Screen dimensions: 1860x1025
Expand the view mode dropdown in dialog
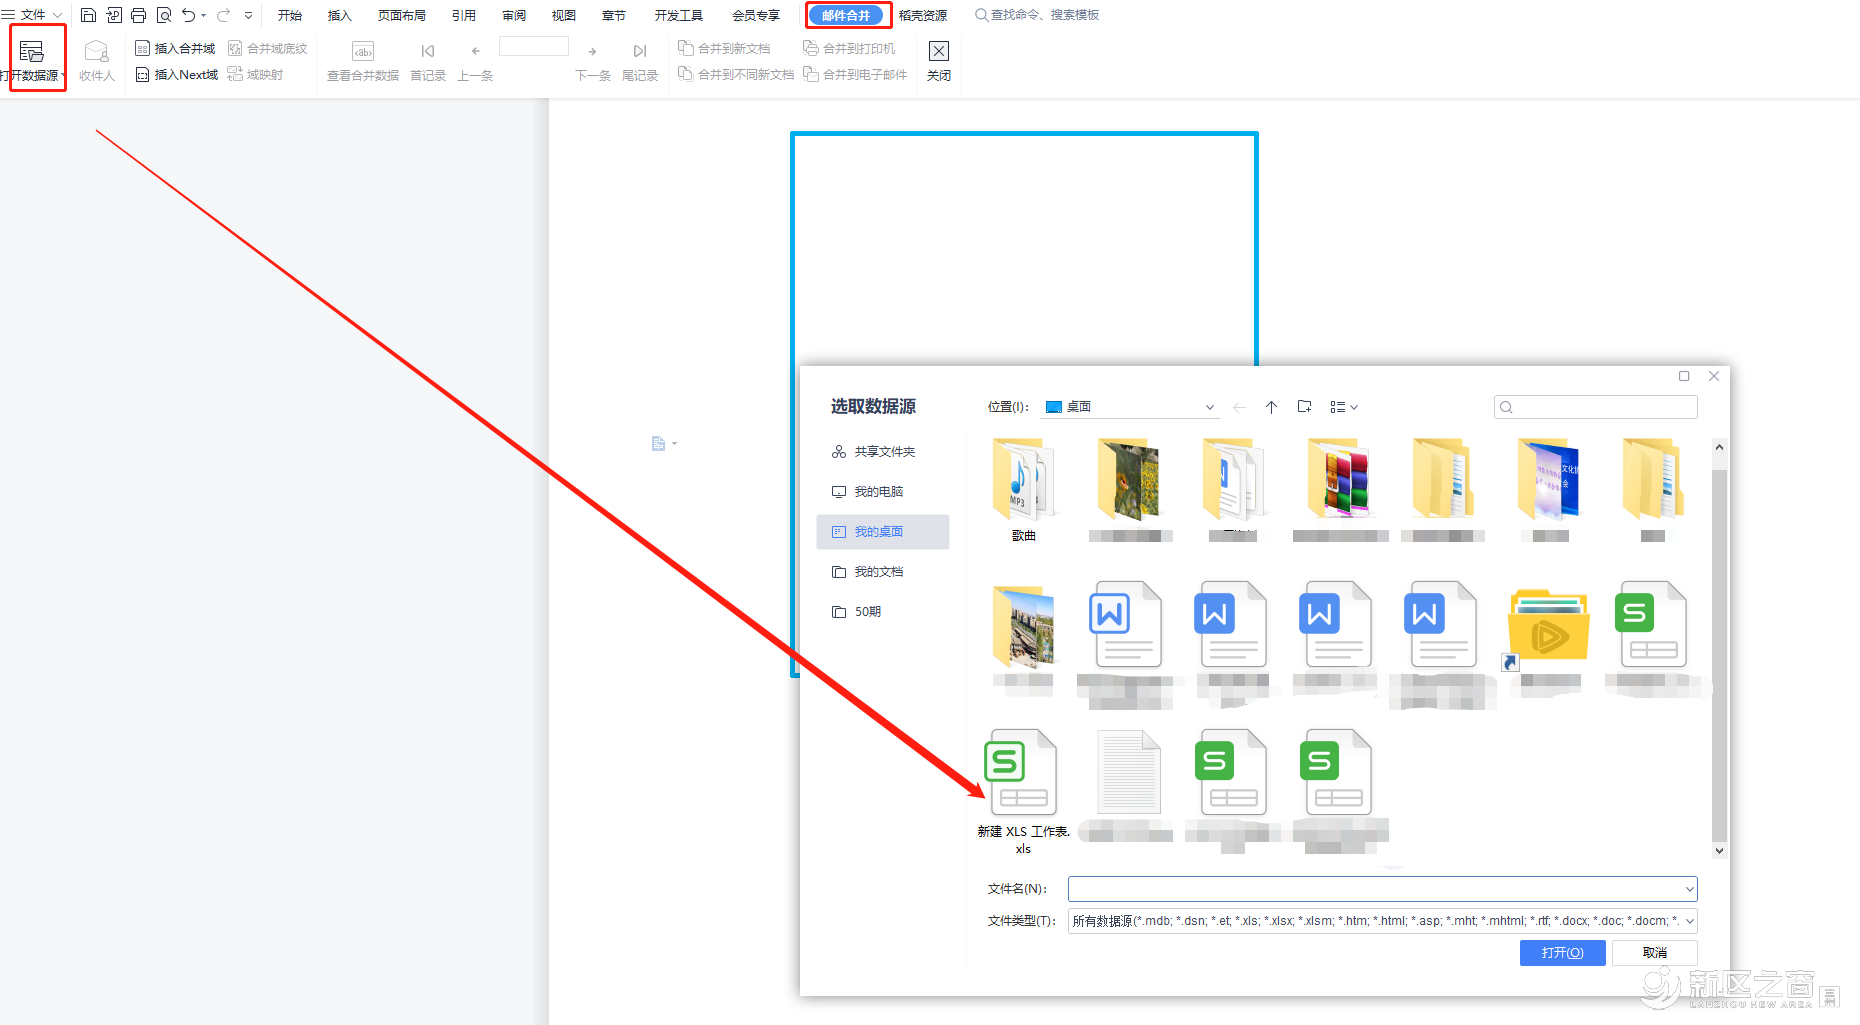click(x=1344, y=407)
